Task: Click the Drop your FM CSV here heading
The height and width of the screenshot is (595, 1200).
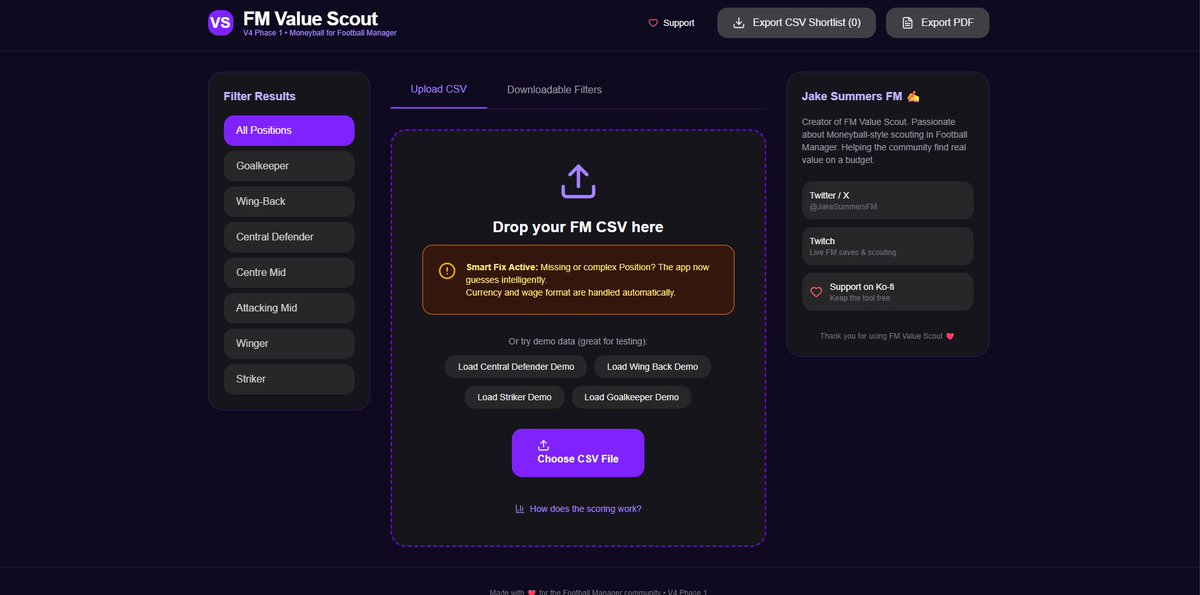Action: pos(578,227)
